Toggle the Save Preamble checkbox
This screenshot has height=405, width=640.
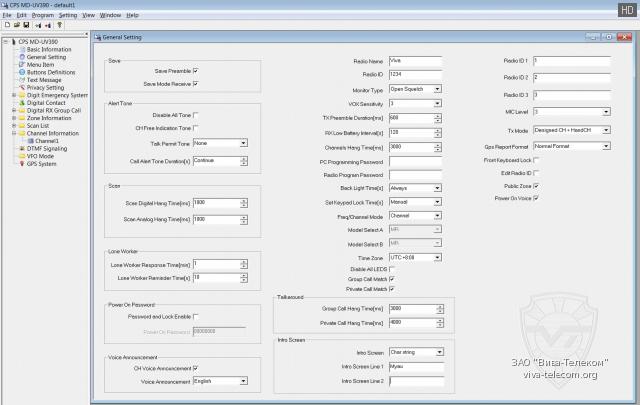coord(195,71)
